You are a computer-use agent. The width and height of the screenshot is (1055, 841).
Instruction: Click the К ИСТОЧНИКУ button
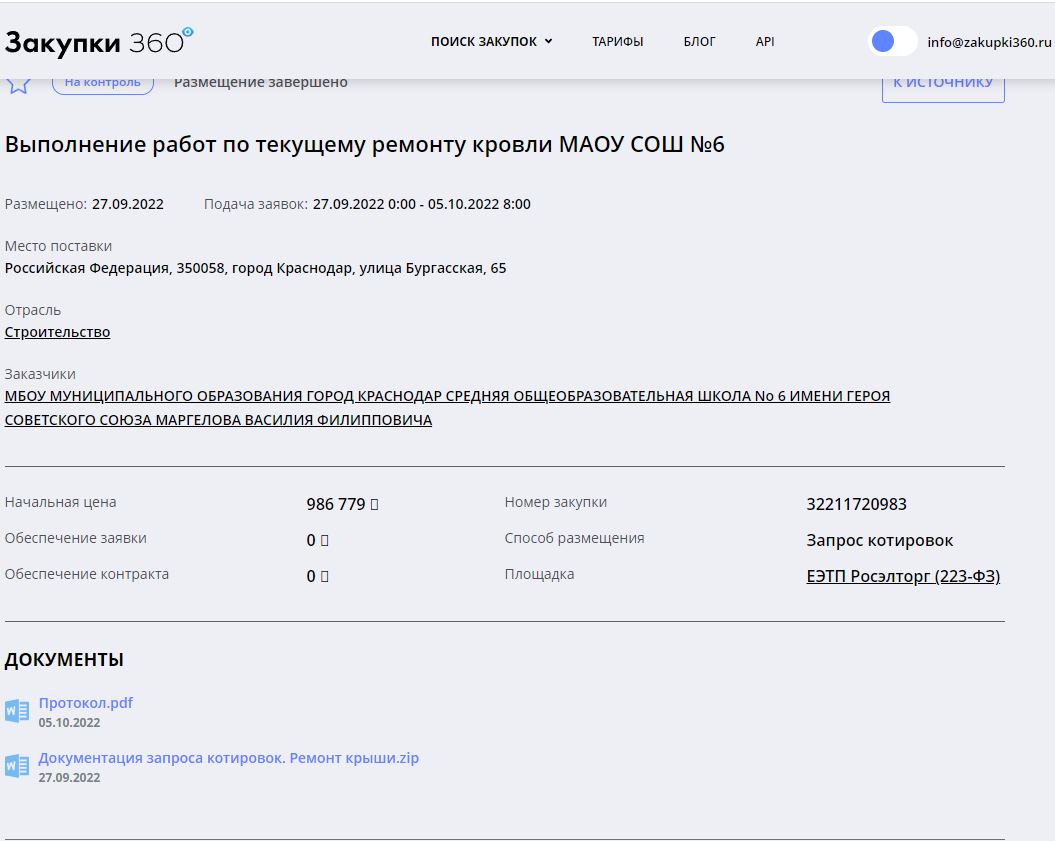tap(942, 83)
